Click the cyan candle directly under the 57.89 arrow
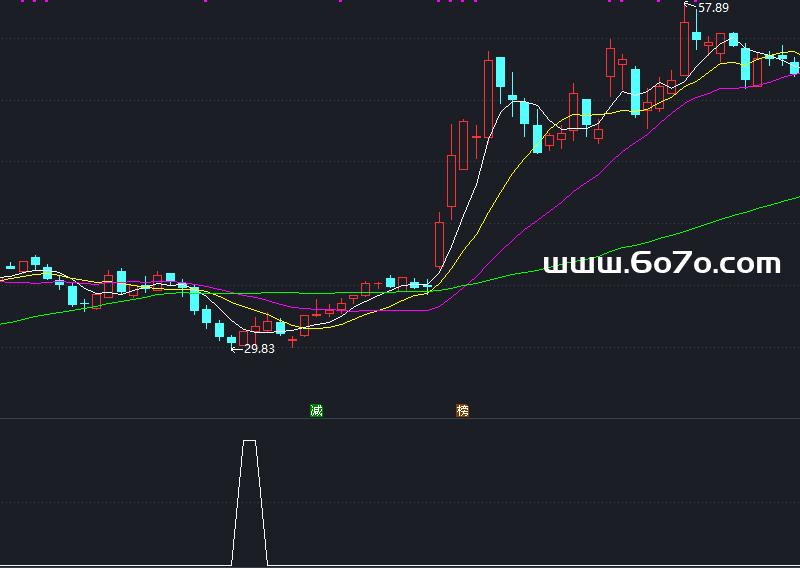The height and width of the screenshot is (568, 800). [x=696, y=36]
